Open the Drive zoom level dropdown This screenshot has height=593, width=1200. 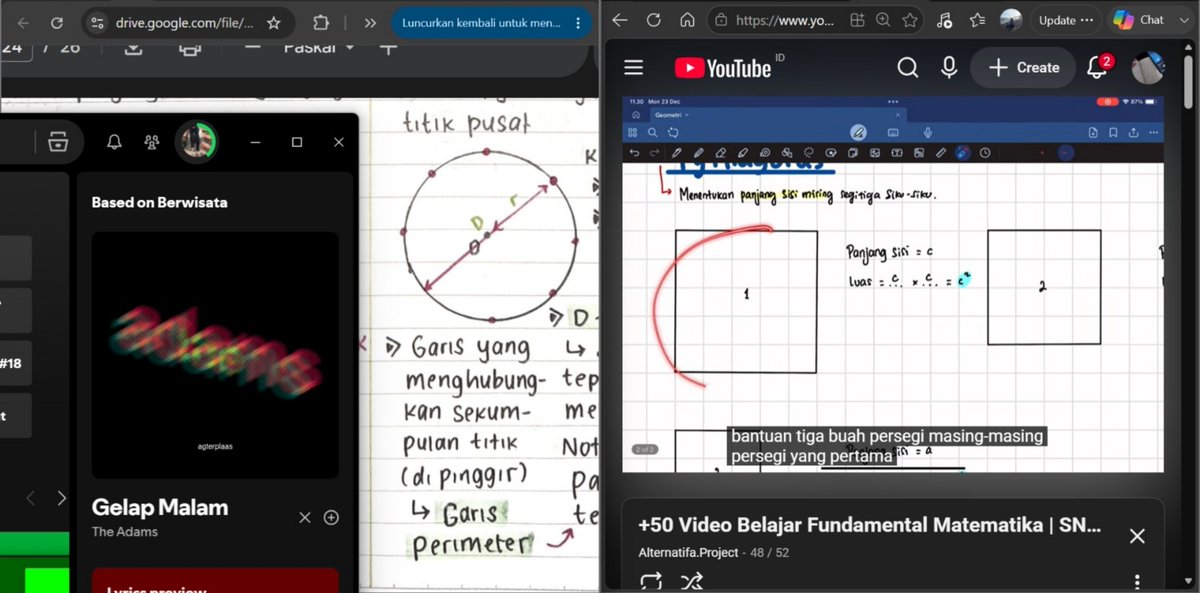pos(319,48)
